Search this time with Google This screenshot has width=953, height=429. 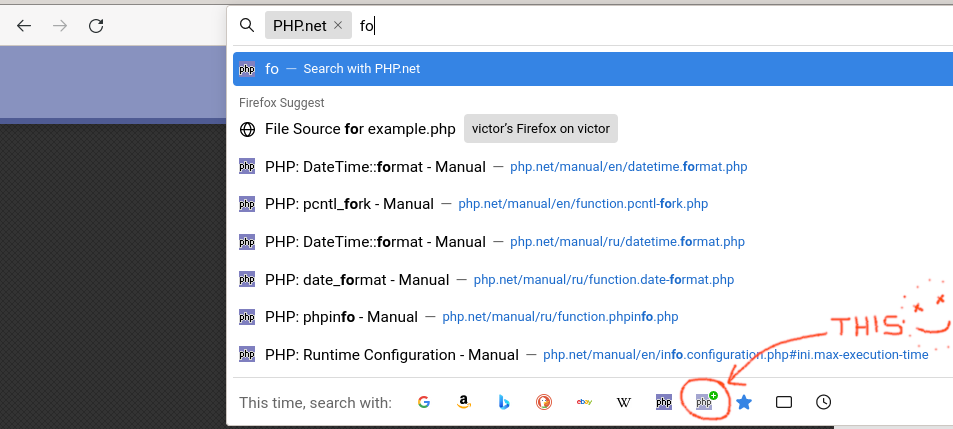(424, 402)
